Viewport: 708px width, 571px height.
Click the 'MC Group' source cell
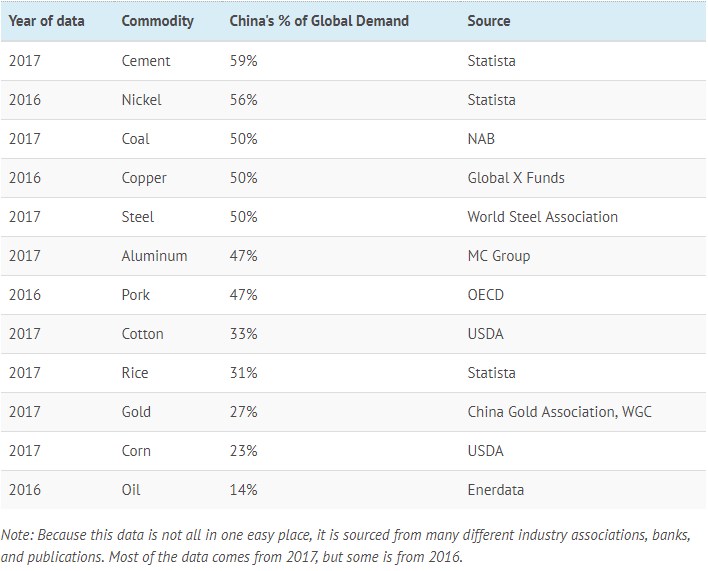(499, 256)
